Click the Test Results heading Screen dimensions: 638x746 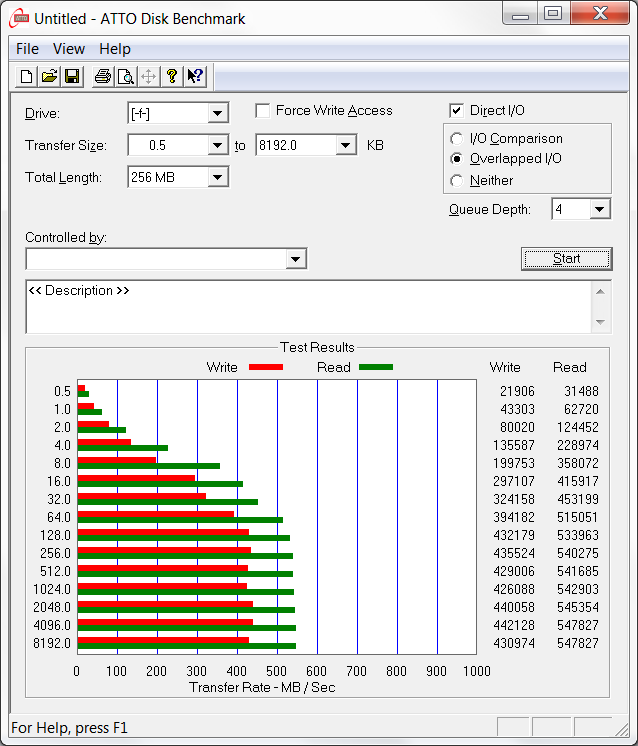317,347
